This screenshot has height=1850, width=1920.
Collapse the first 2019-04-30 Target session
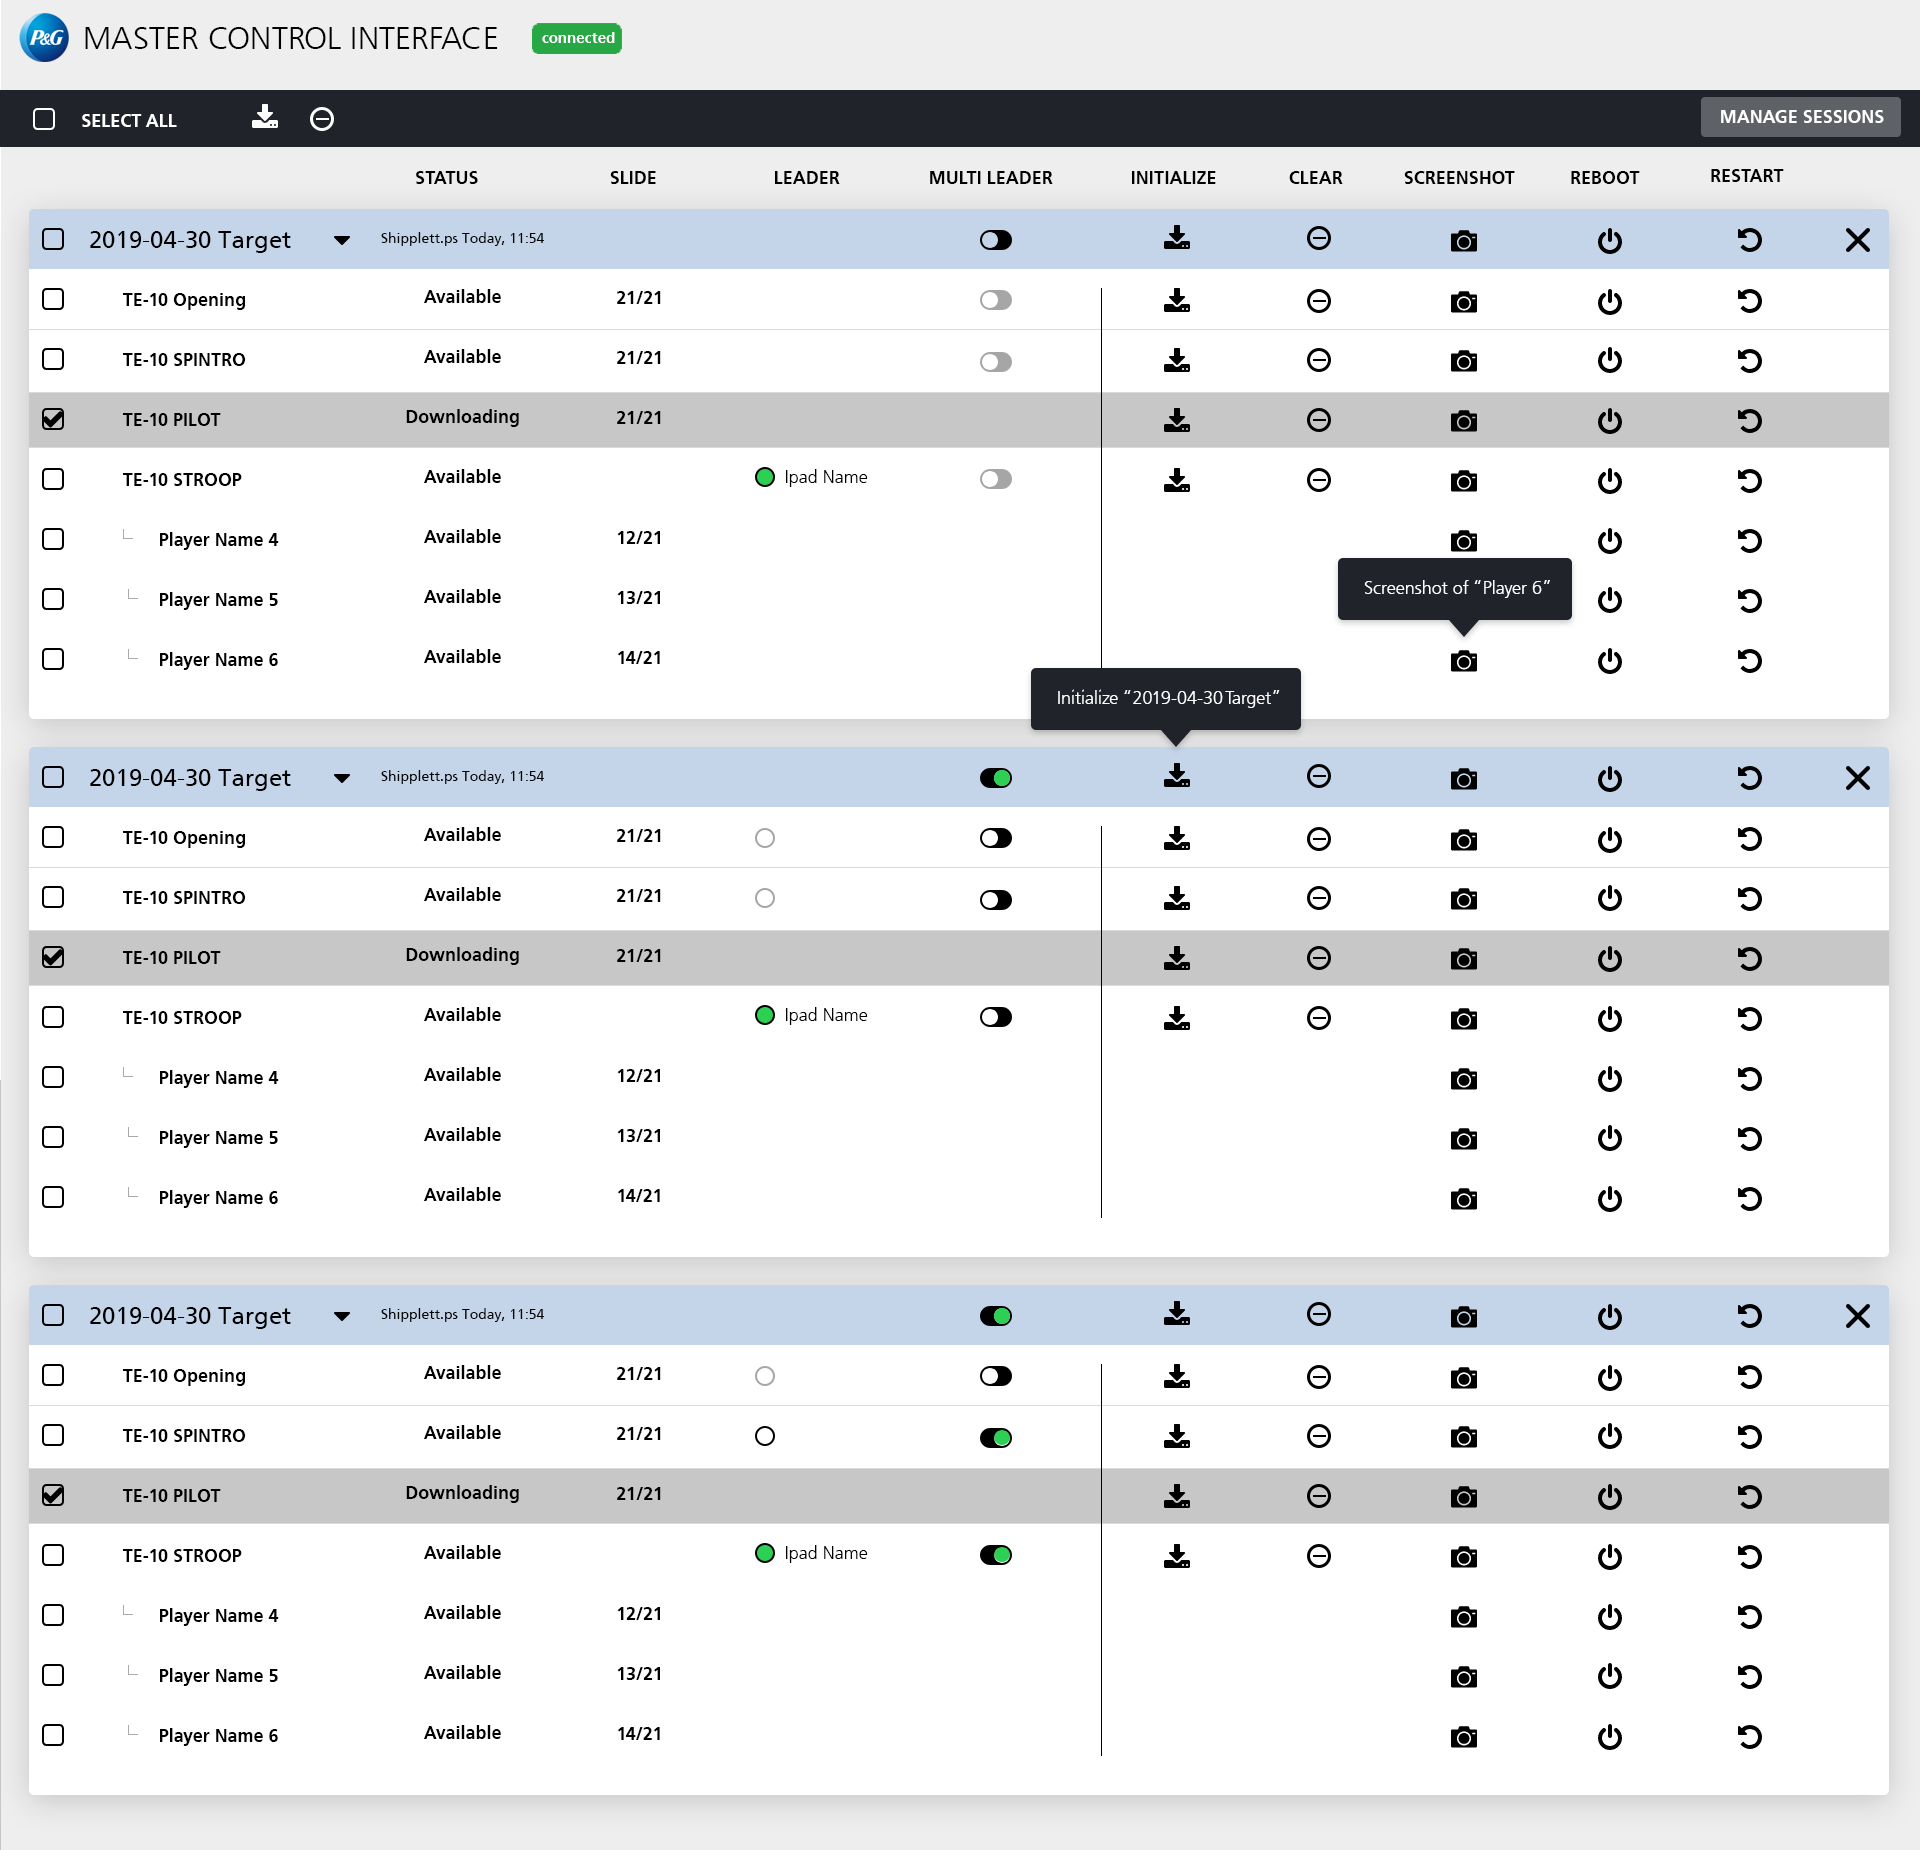coord(342,240)
